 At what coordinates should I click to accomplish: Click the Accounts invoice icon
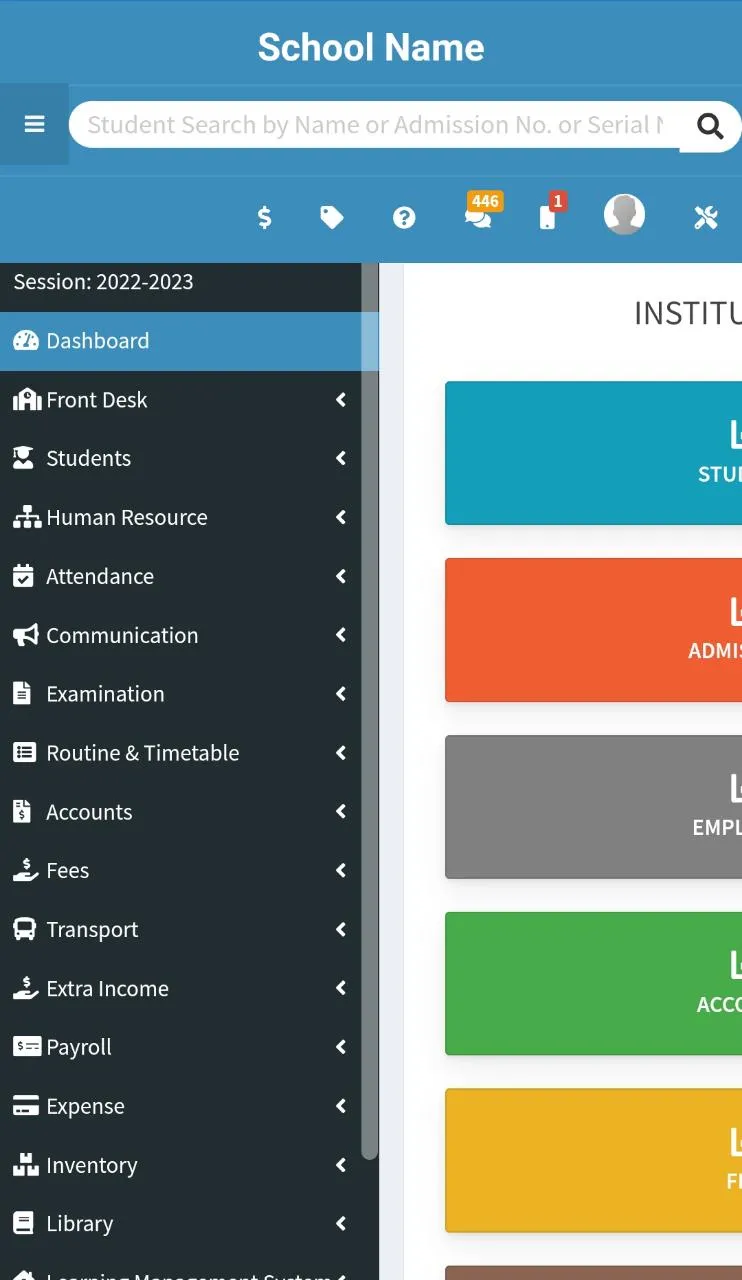click(x=21, y=812)
